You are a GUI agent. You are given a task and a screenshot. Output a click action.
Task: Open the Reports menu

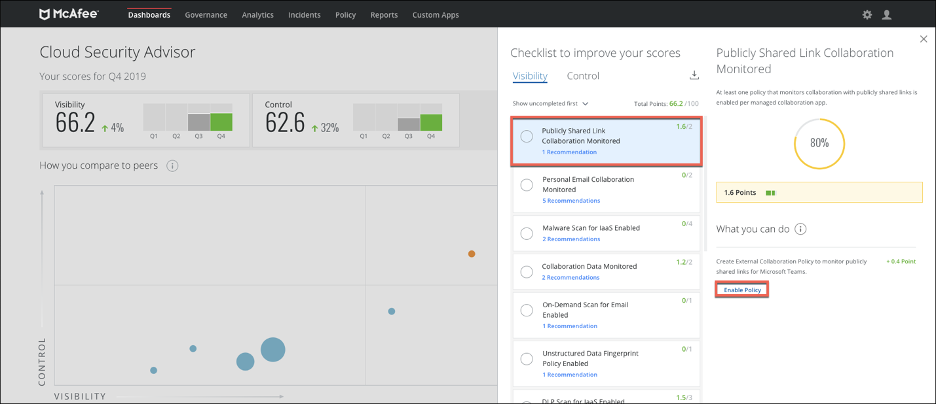pyautogui.click(x=384, y=15)
